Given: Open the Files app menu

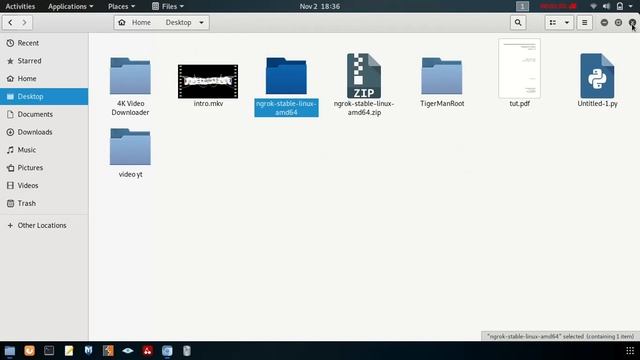Looking at the screenshot, I should pos(168,6).
